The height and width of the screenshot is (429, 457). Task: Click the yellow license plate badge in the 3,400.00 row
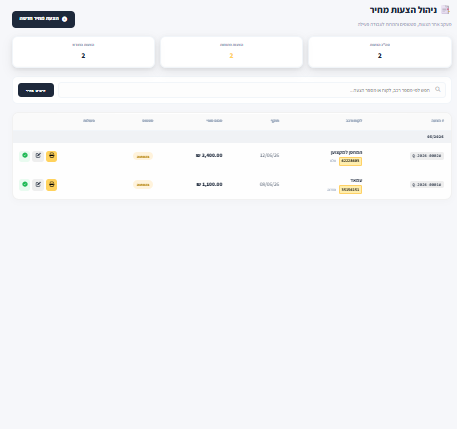point(350,161)
